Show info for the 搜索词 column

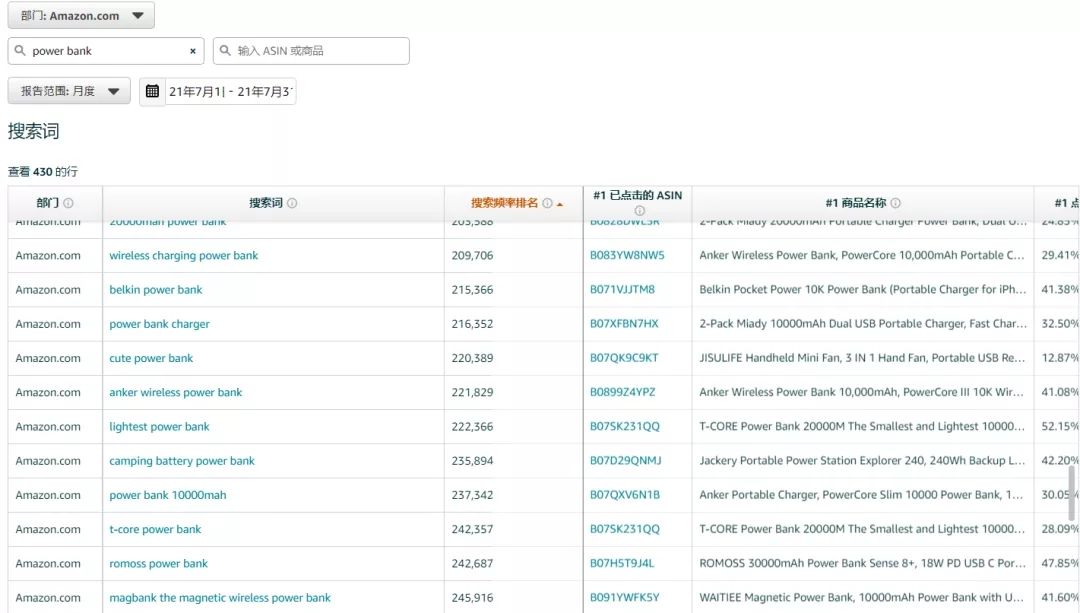[x=292, y=203]
